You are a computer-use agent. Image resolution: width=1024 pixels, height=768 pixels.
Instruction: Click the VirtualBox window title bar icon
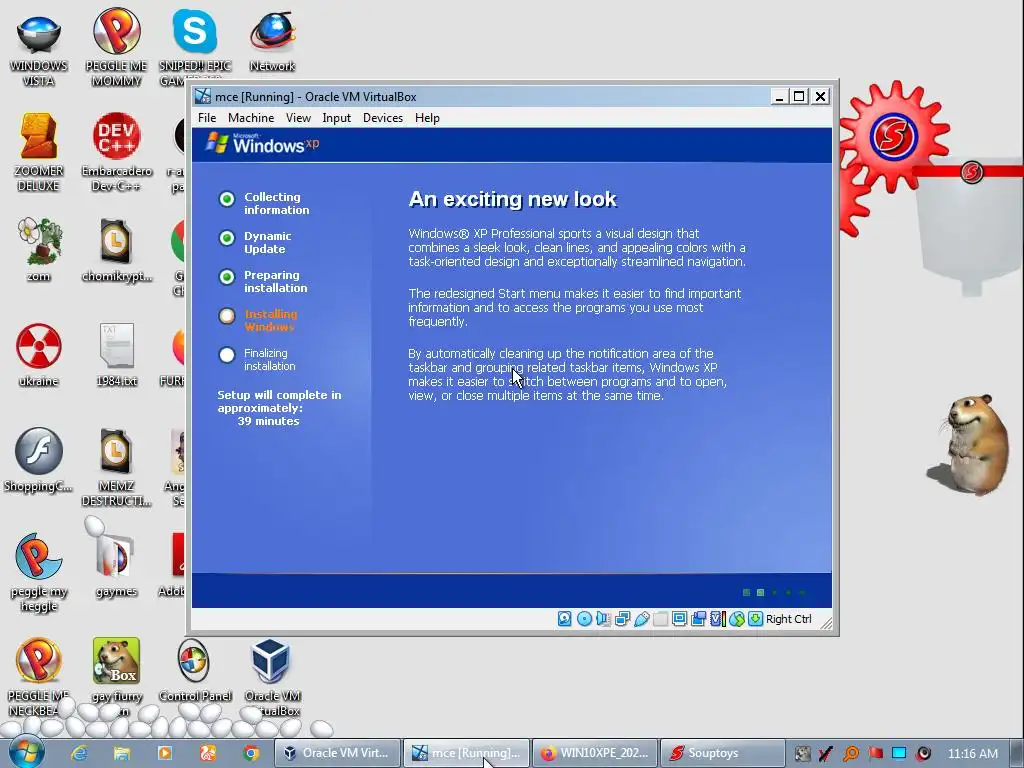pos(203,97)
